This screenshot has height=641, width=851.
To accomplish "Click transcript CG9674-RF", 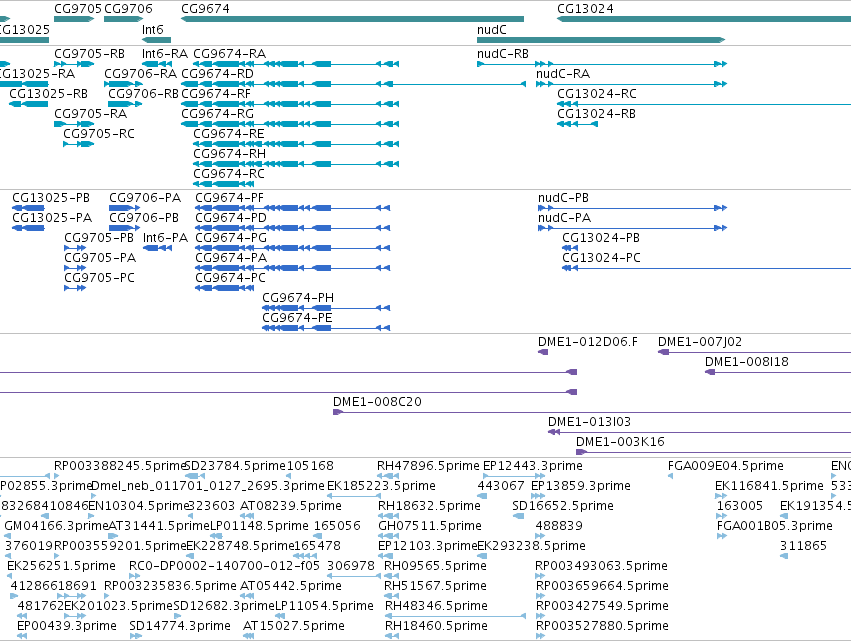I will [x=216, y=94].
